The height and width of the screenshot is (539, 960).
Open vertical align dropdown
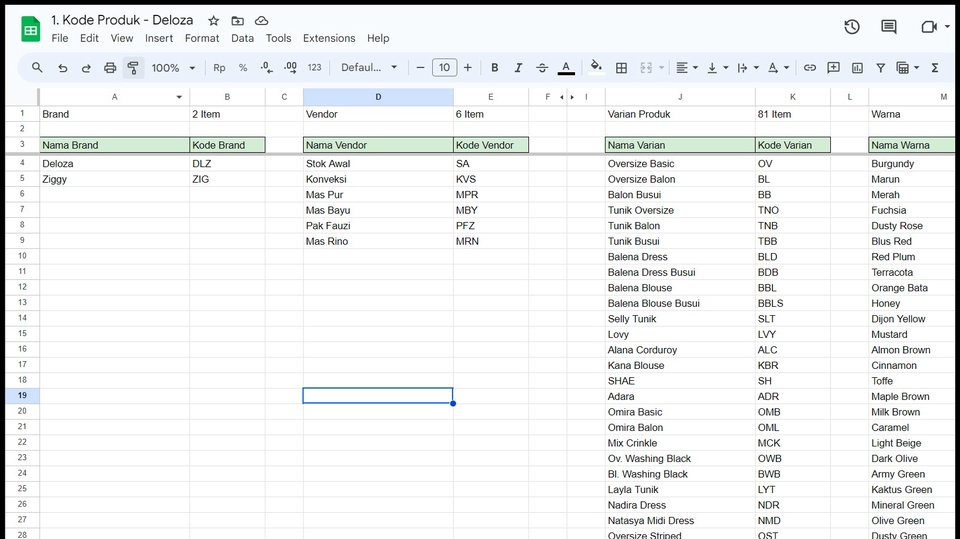click(717, 67)
